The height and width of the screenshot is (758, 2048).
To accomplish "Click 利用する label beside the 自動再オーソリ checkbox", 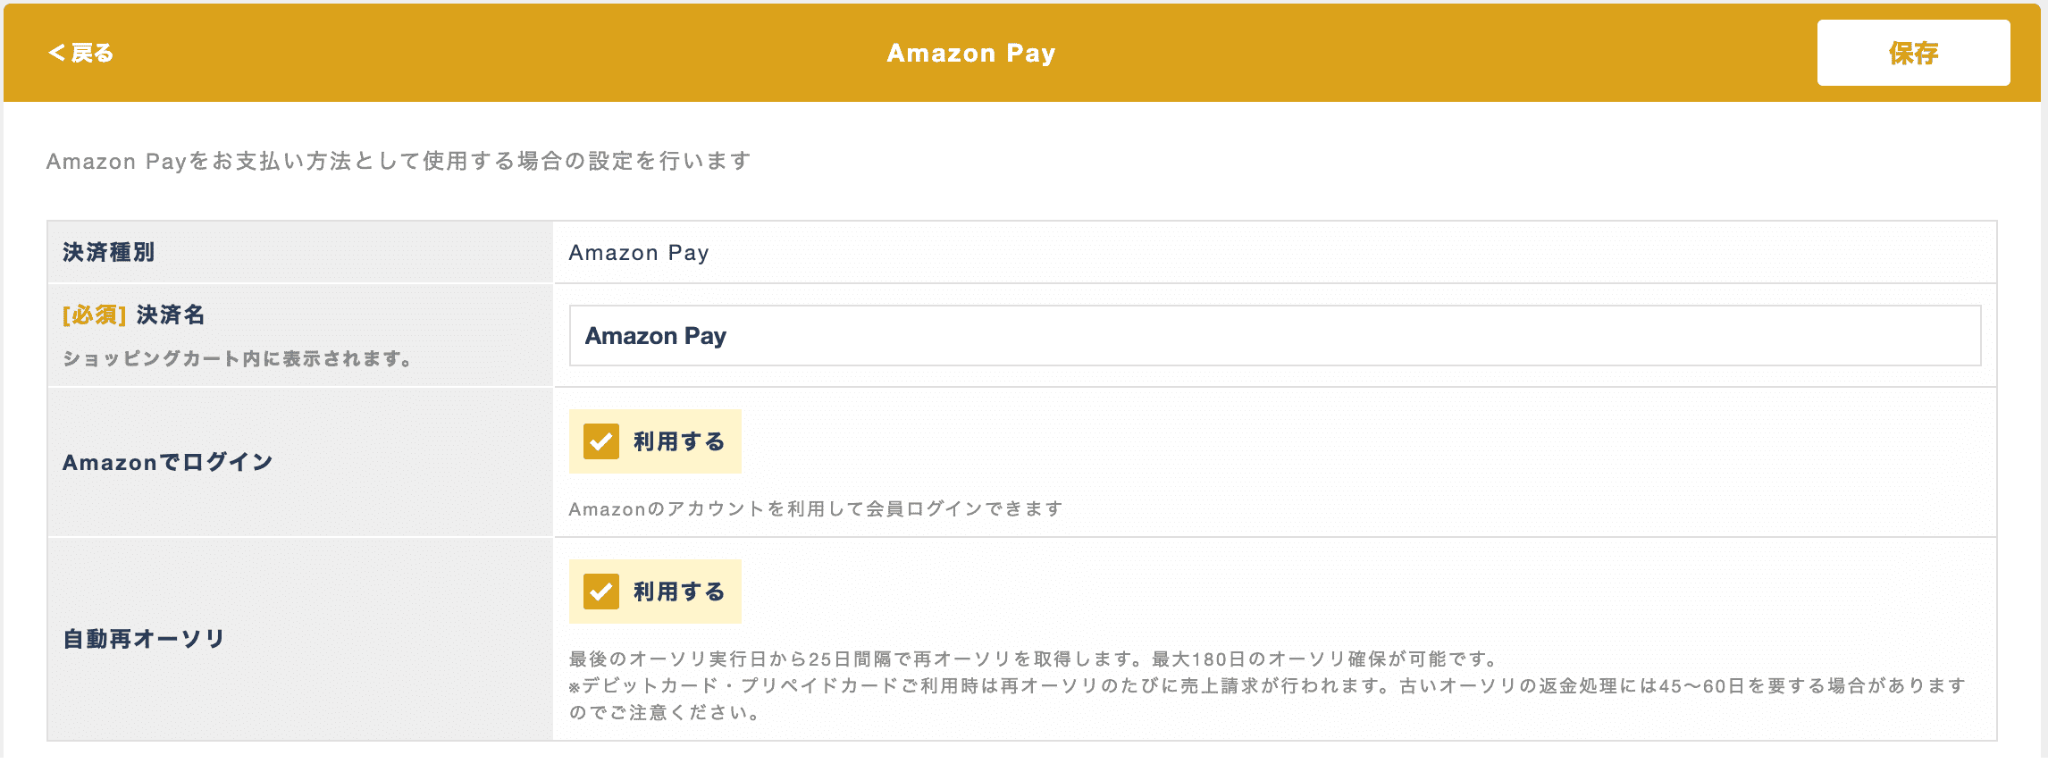I will [679, 591].
